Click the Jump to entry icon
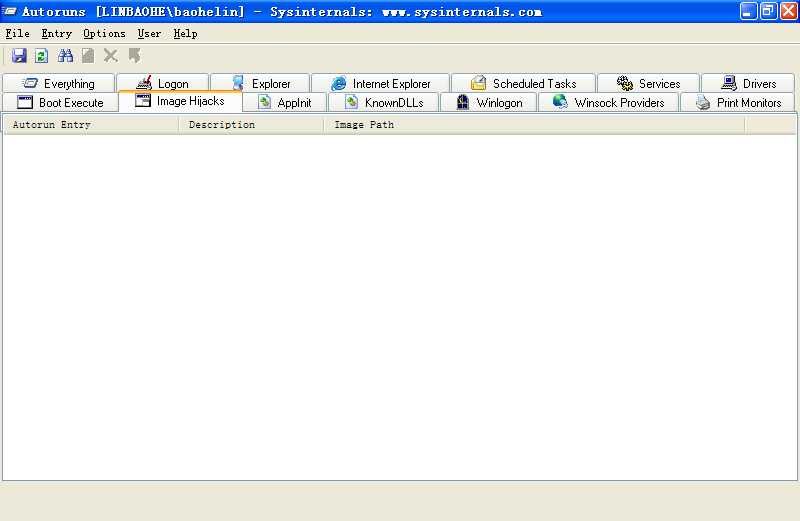The image size is (800, 521). coord(134,56)
